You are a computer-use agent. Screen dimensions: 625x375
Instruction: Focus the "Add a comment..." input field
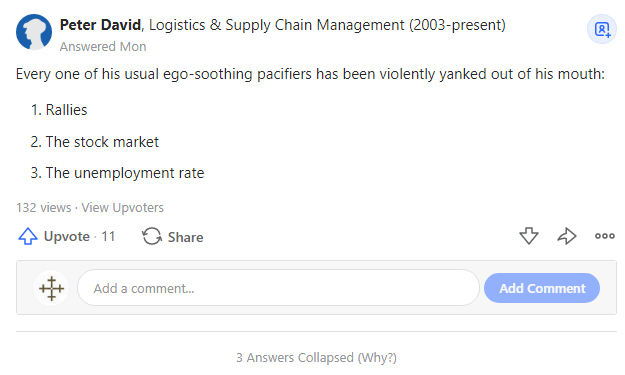(278, 288)
